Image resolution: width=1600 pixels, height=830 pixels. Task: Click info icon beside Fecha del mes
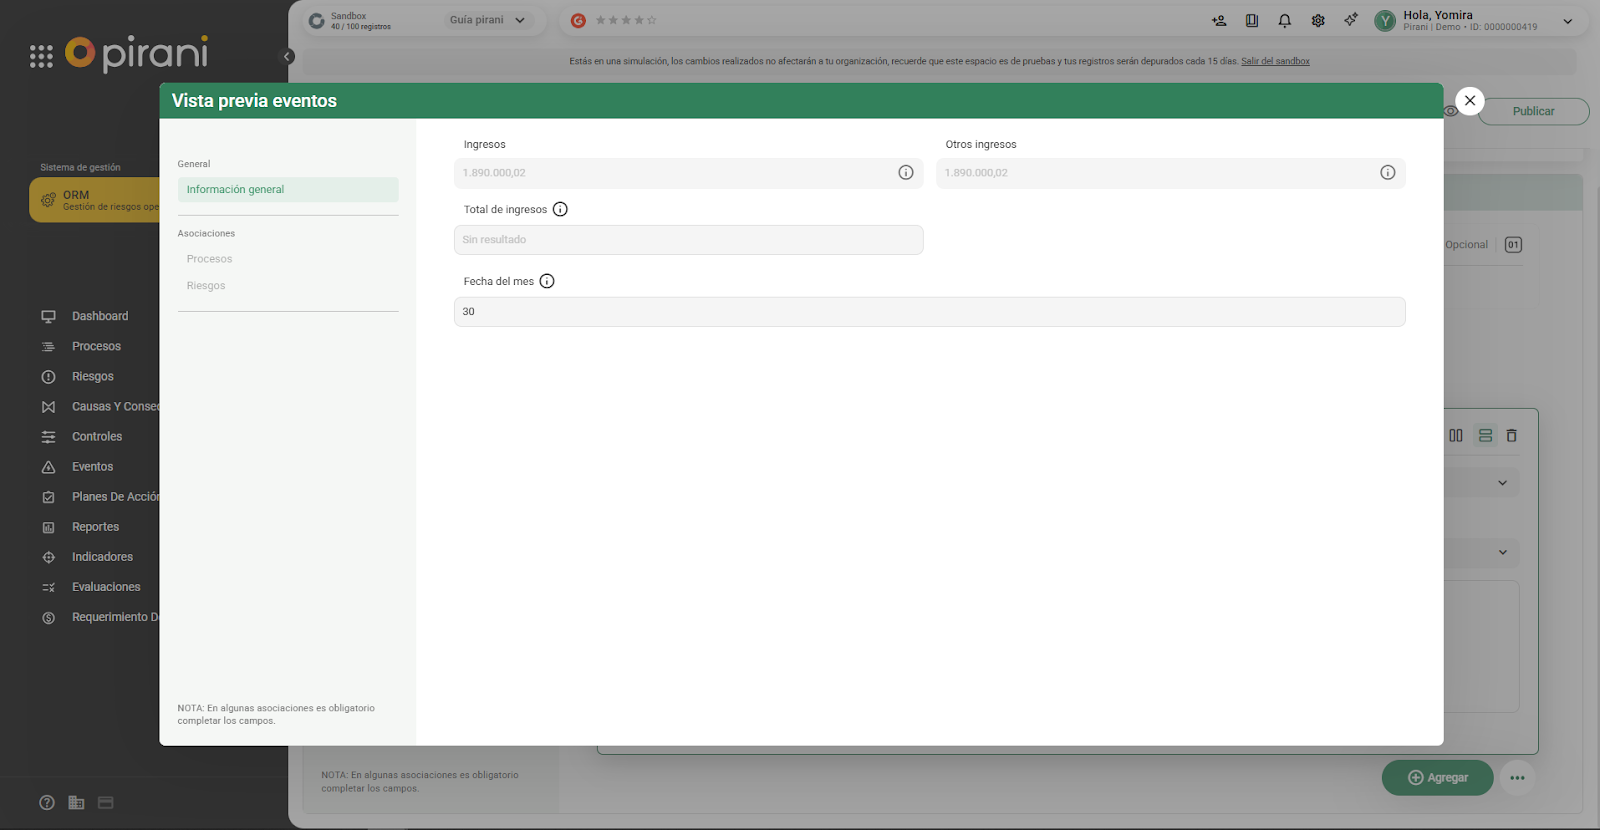coord(547,282)
